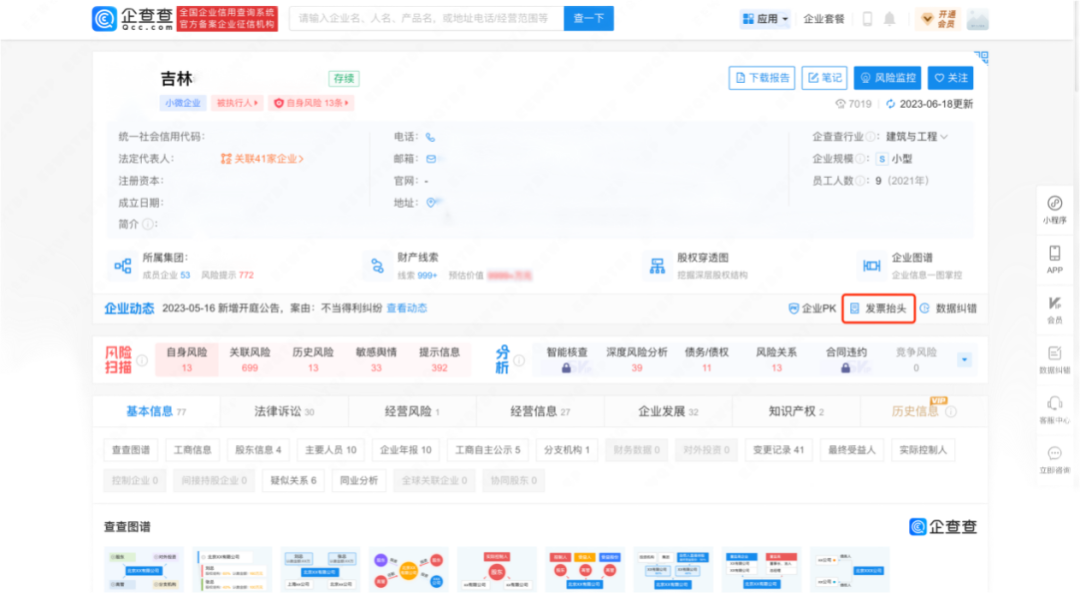
Task: Open the APP sidebar icon
Action: tap(1055, 260)
